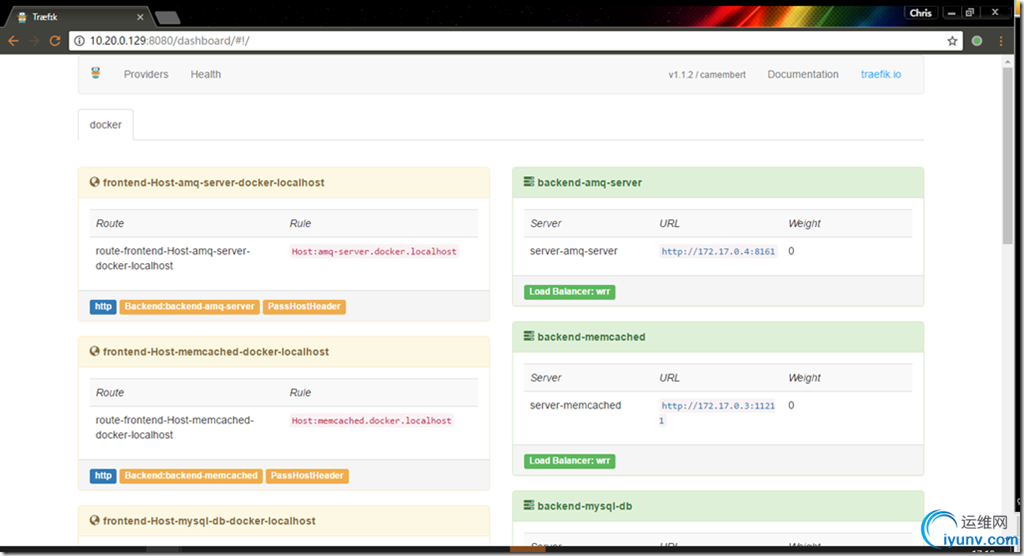Click Weight value 0 for server-memcached
This screenshot has width=1024, height=556.
tap(791, 405)
